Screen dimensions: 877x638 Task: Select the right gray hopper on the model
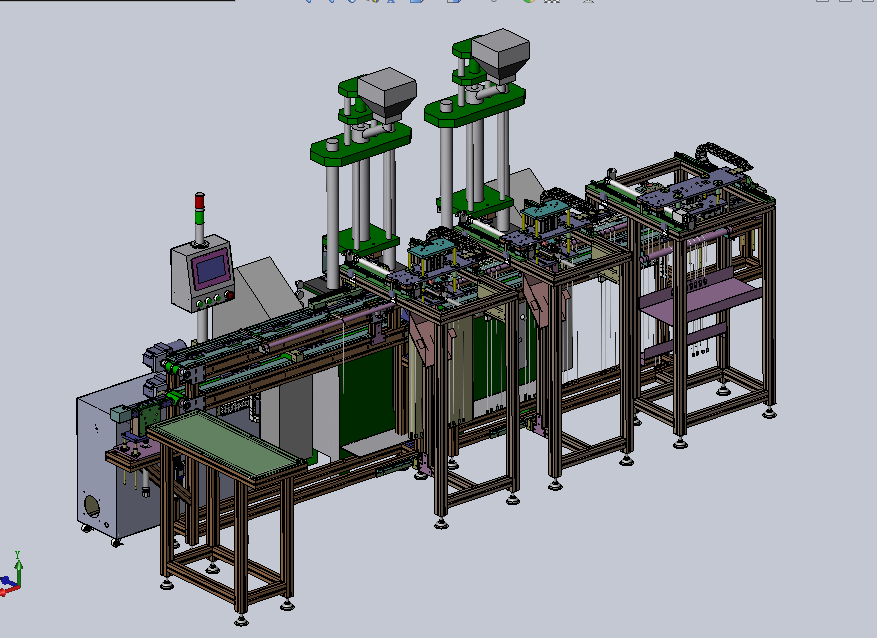tap(501, 55)
